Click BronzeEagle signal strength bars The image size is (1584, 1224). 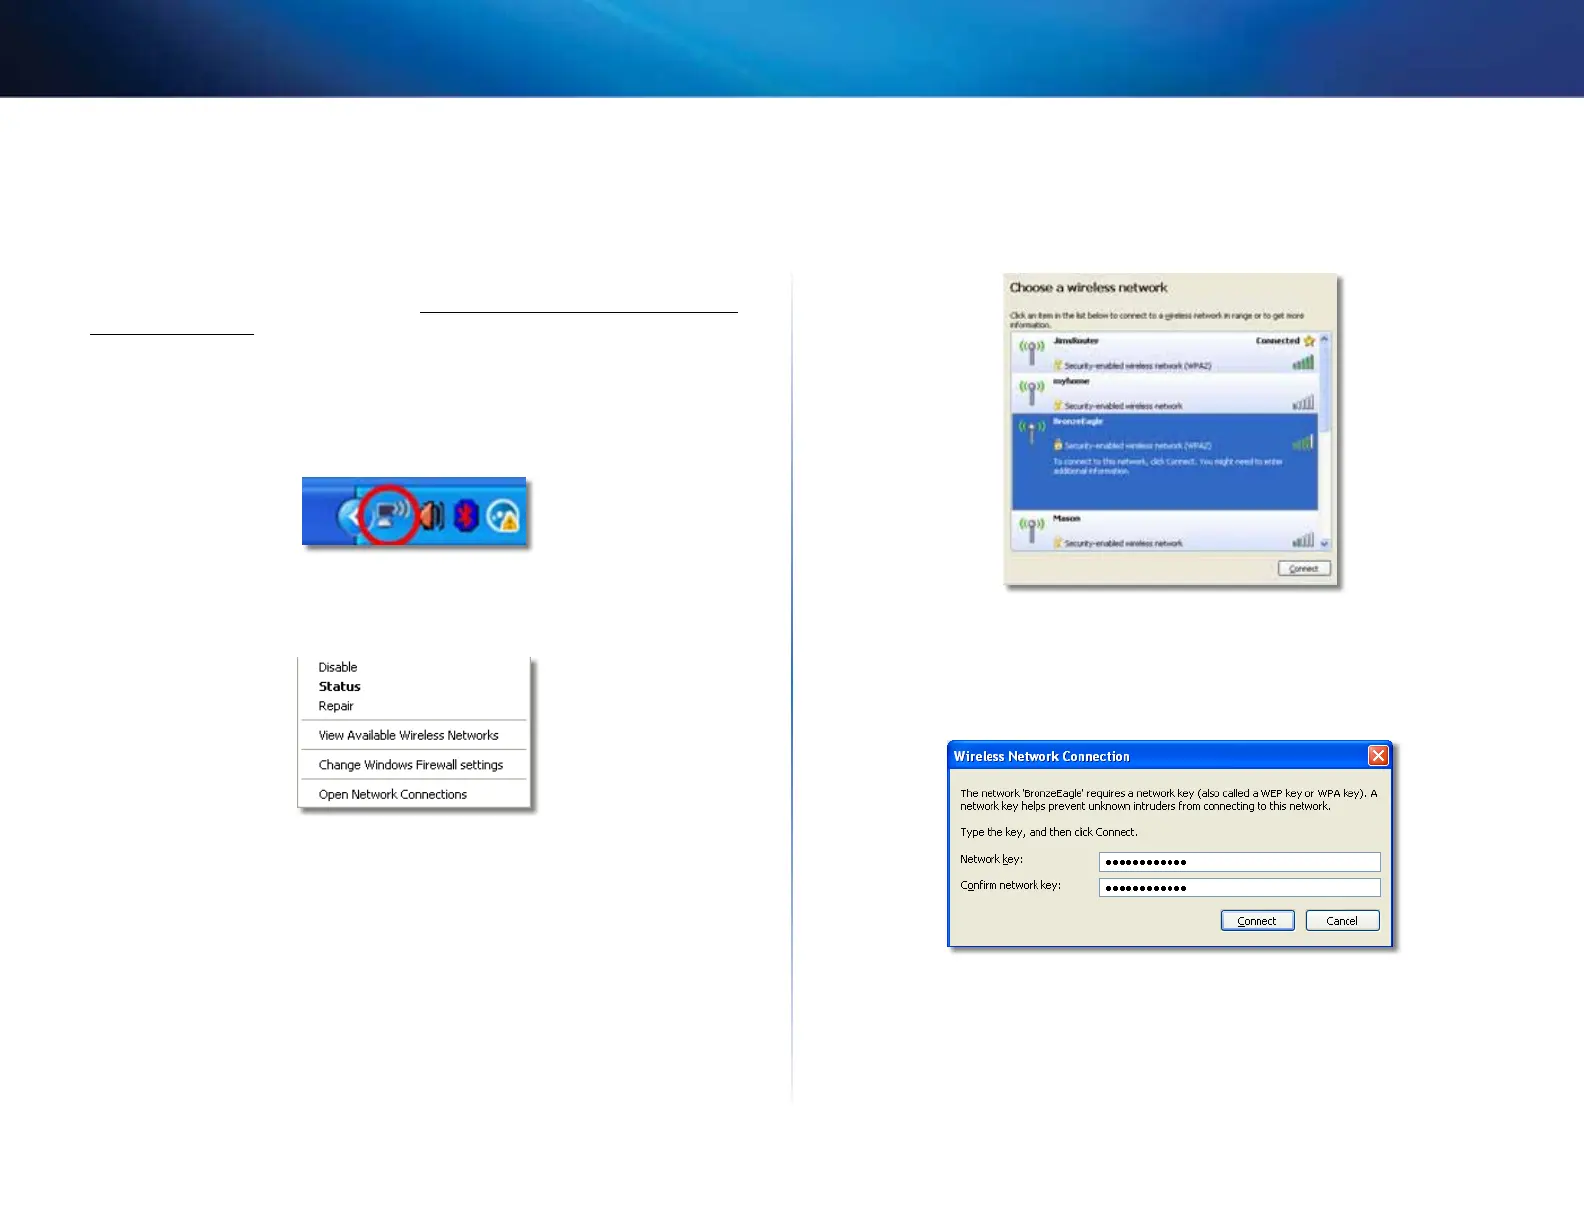(x=1303, y=442)
